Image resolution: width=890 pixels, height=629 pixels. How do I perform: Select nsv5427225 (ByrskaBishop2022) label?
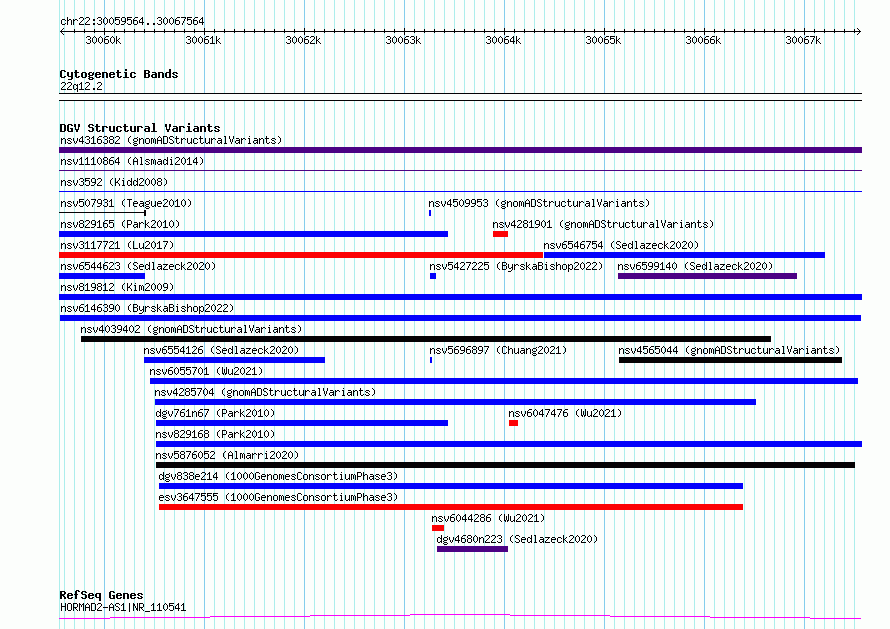[x=516, y=266]
